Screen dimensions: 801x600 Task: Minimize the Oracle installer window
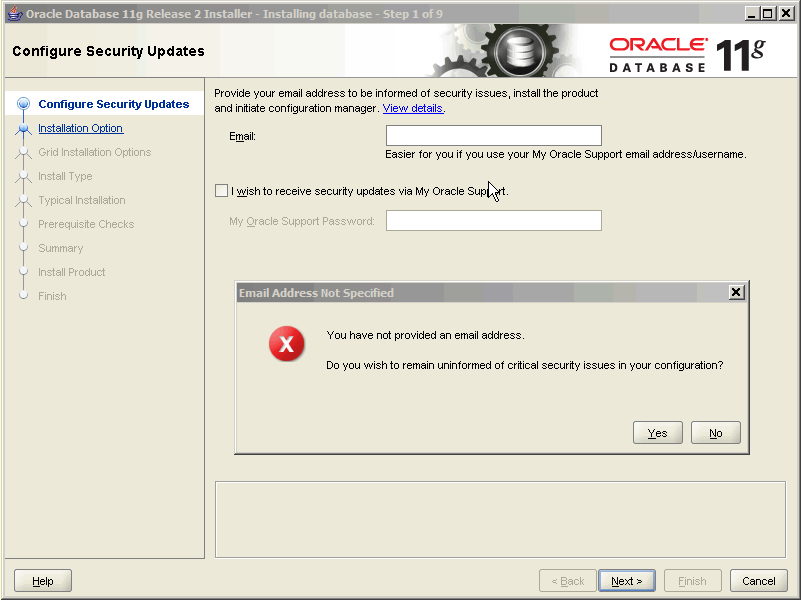pyautogui.click(x=750, y=13)
